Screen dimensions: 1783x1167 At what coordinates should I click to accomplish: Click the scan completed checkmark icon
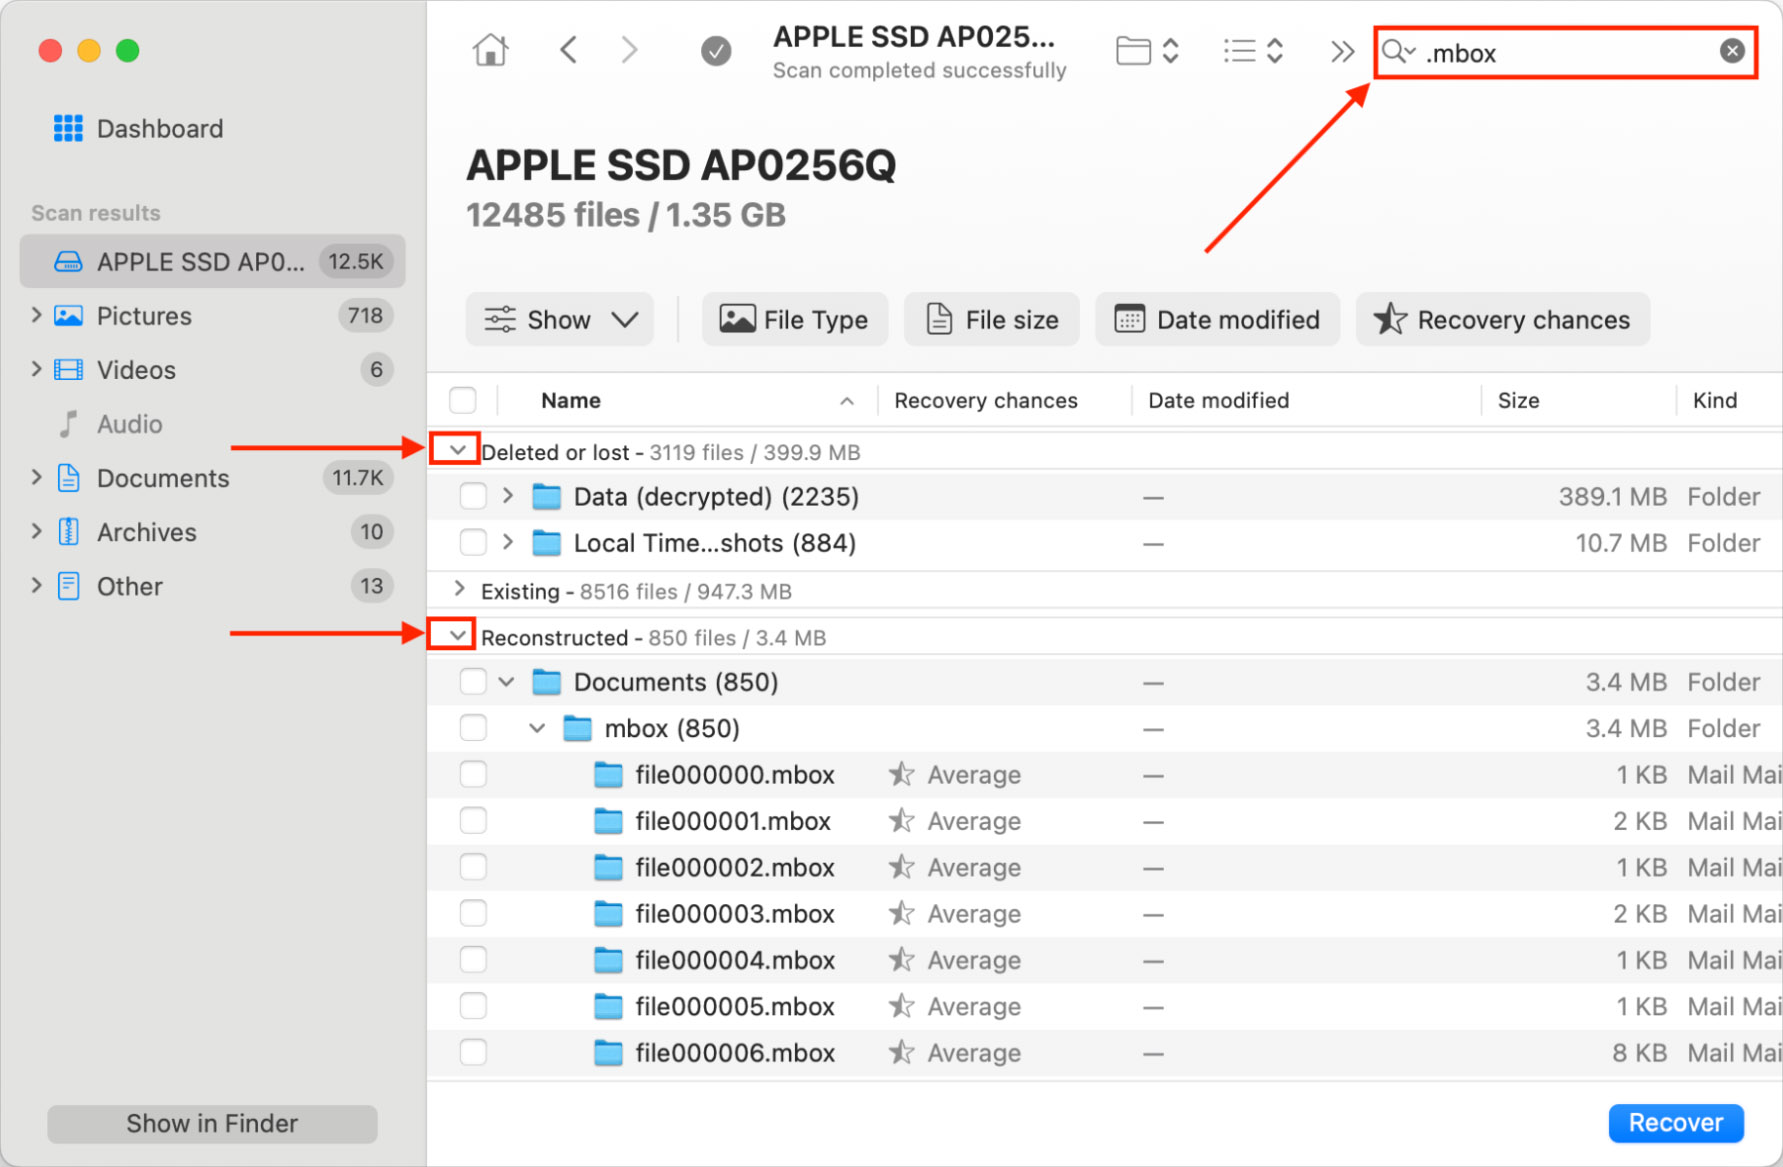click(x=716, y=49)
